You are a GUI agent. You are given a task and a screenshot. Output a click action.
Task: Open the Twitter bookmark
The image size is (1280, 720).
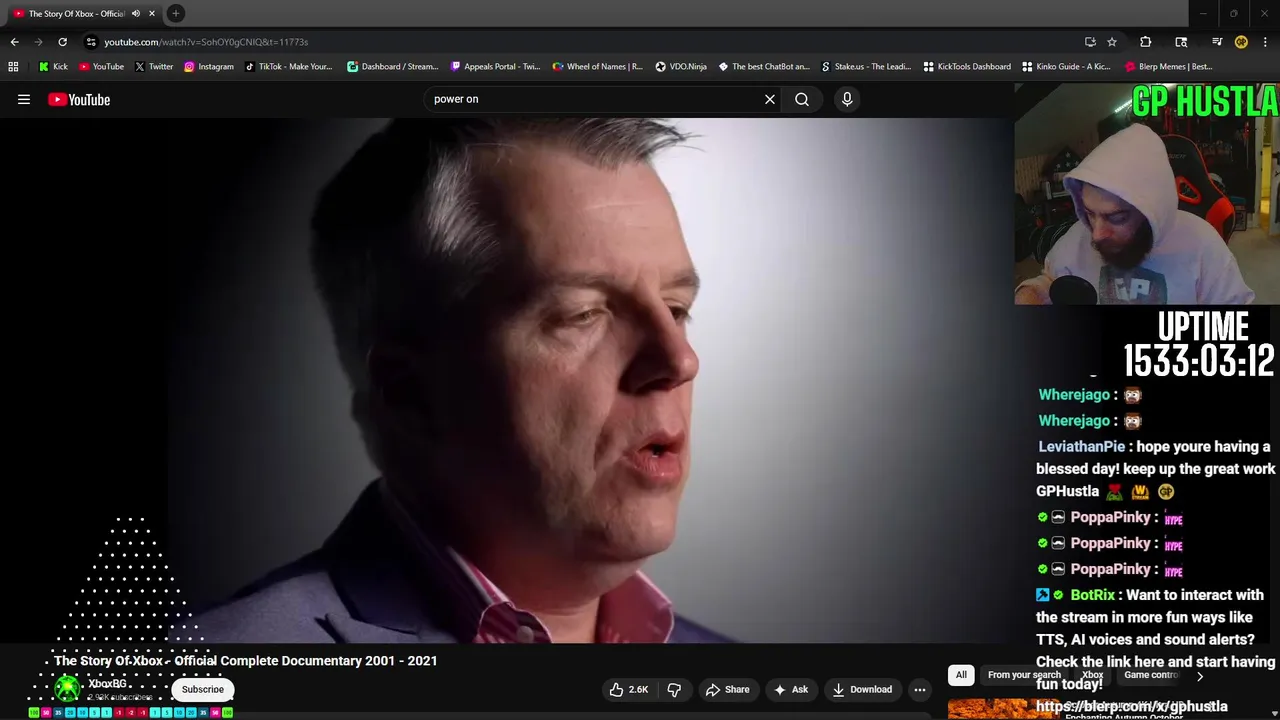(x=154, y=67)
